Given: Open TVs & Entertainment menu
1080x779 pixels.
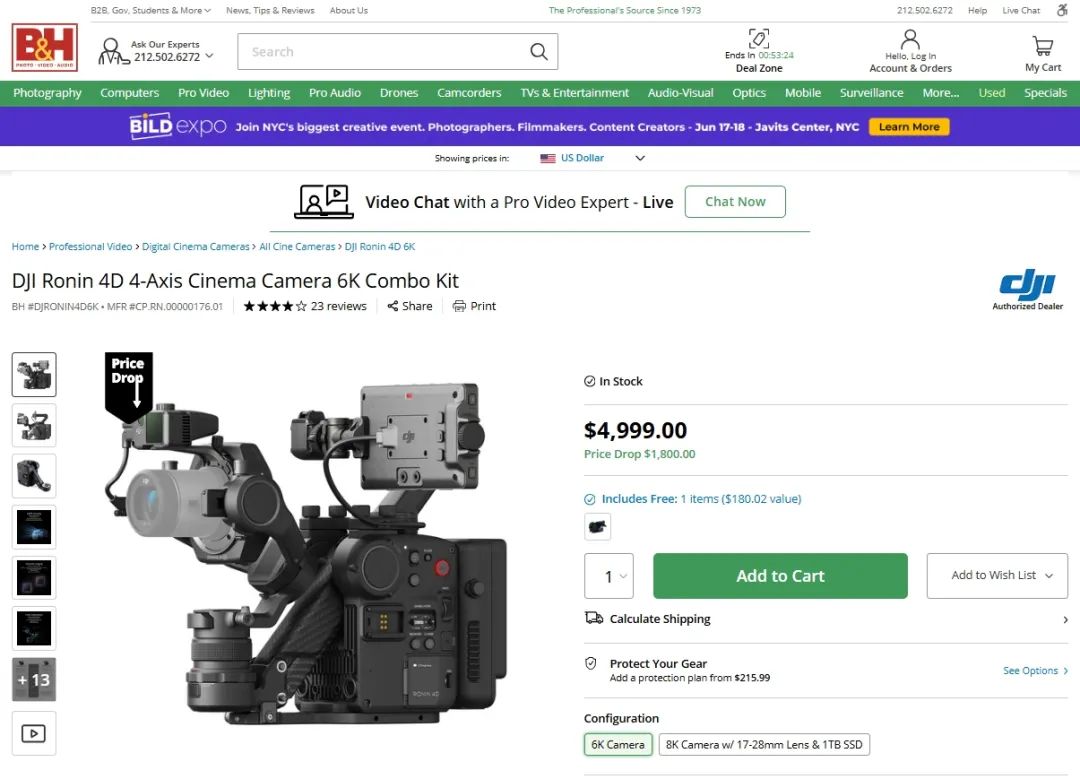Looking at the screenshot, I should [574, 93].
